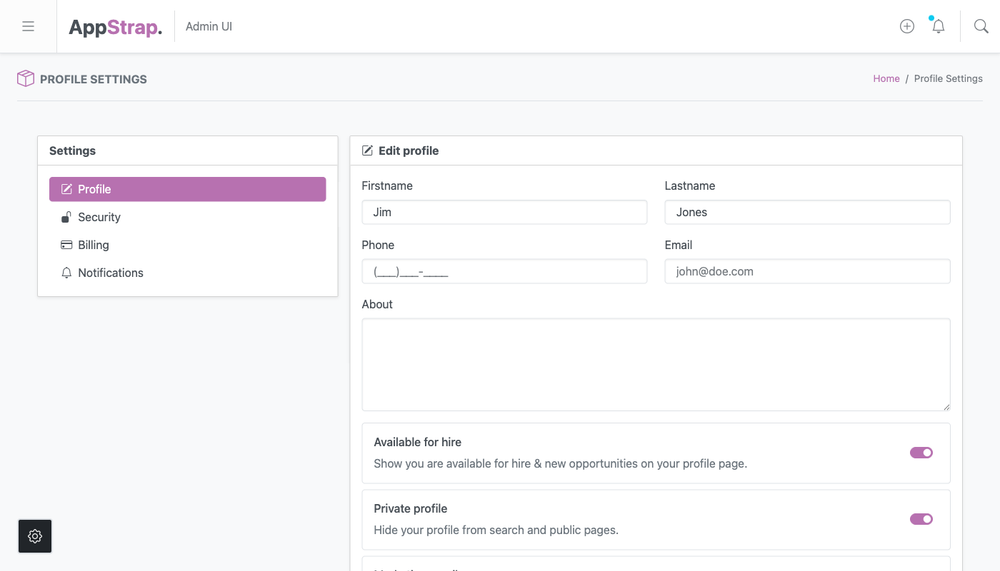This screenshot has width=1000, height=571.
Task: Click the Settings panel heading
Action: (x=72, y=151)
